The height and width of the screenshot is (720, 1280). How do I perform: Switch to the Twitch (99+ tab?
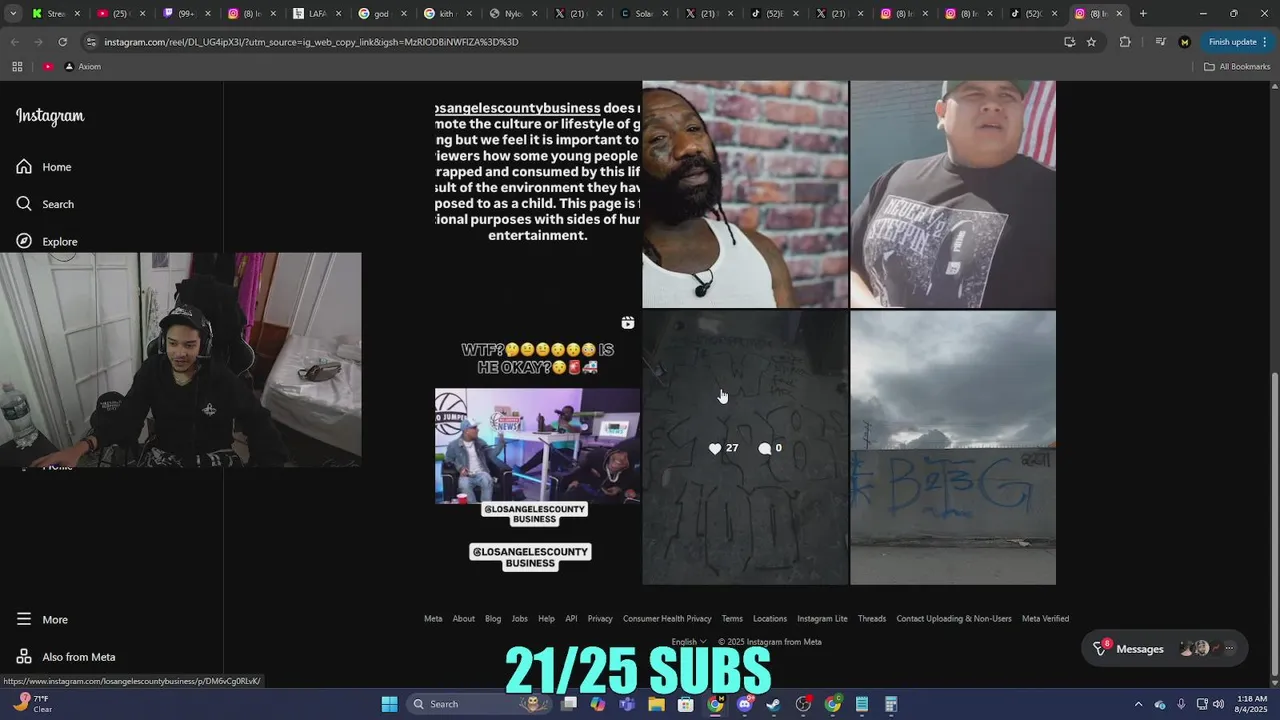point(185,14)
